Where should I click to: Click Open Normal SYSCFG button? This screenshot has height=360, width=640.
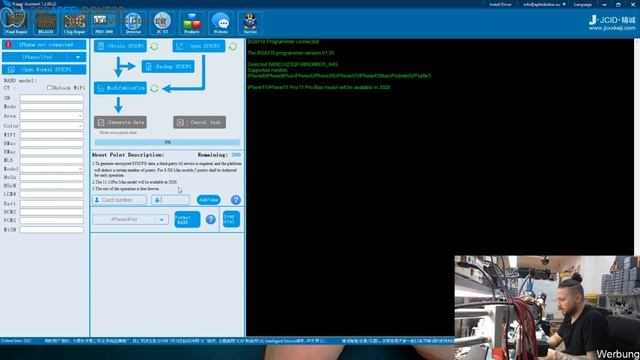coord(44,70)
